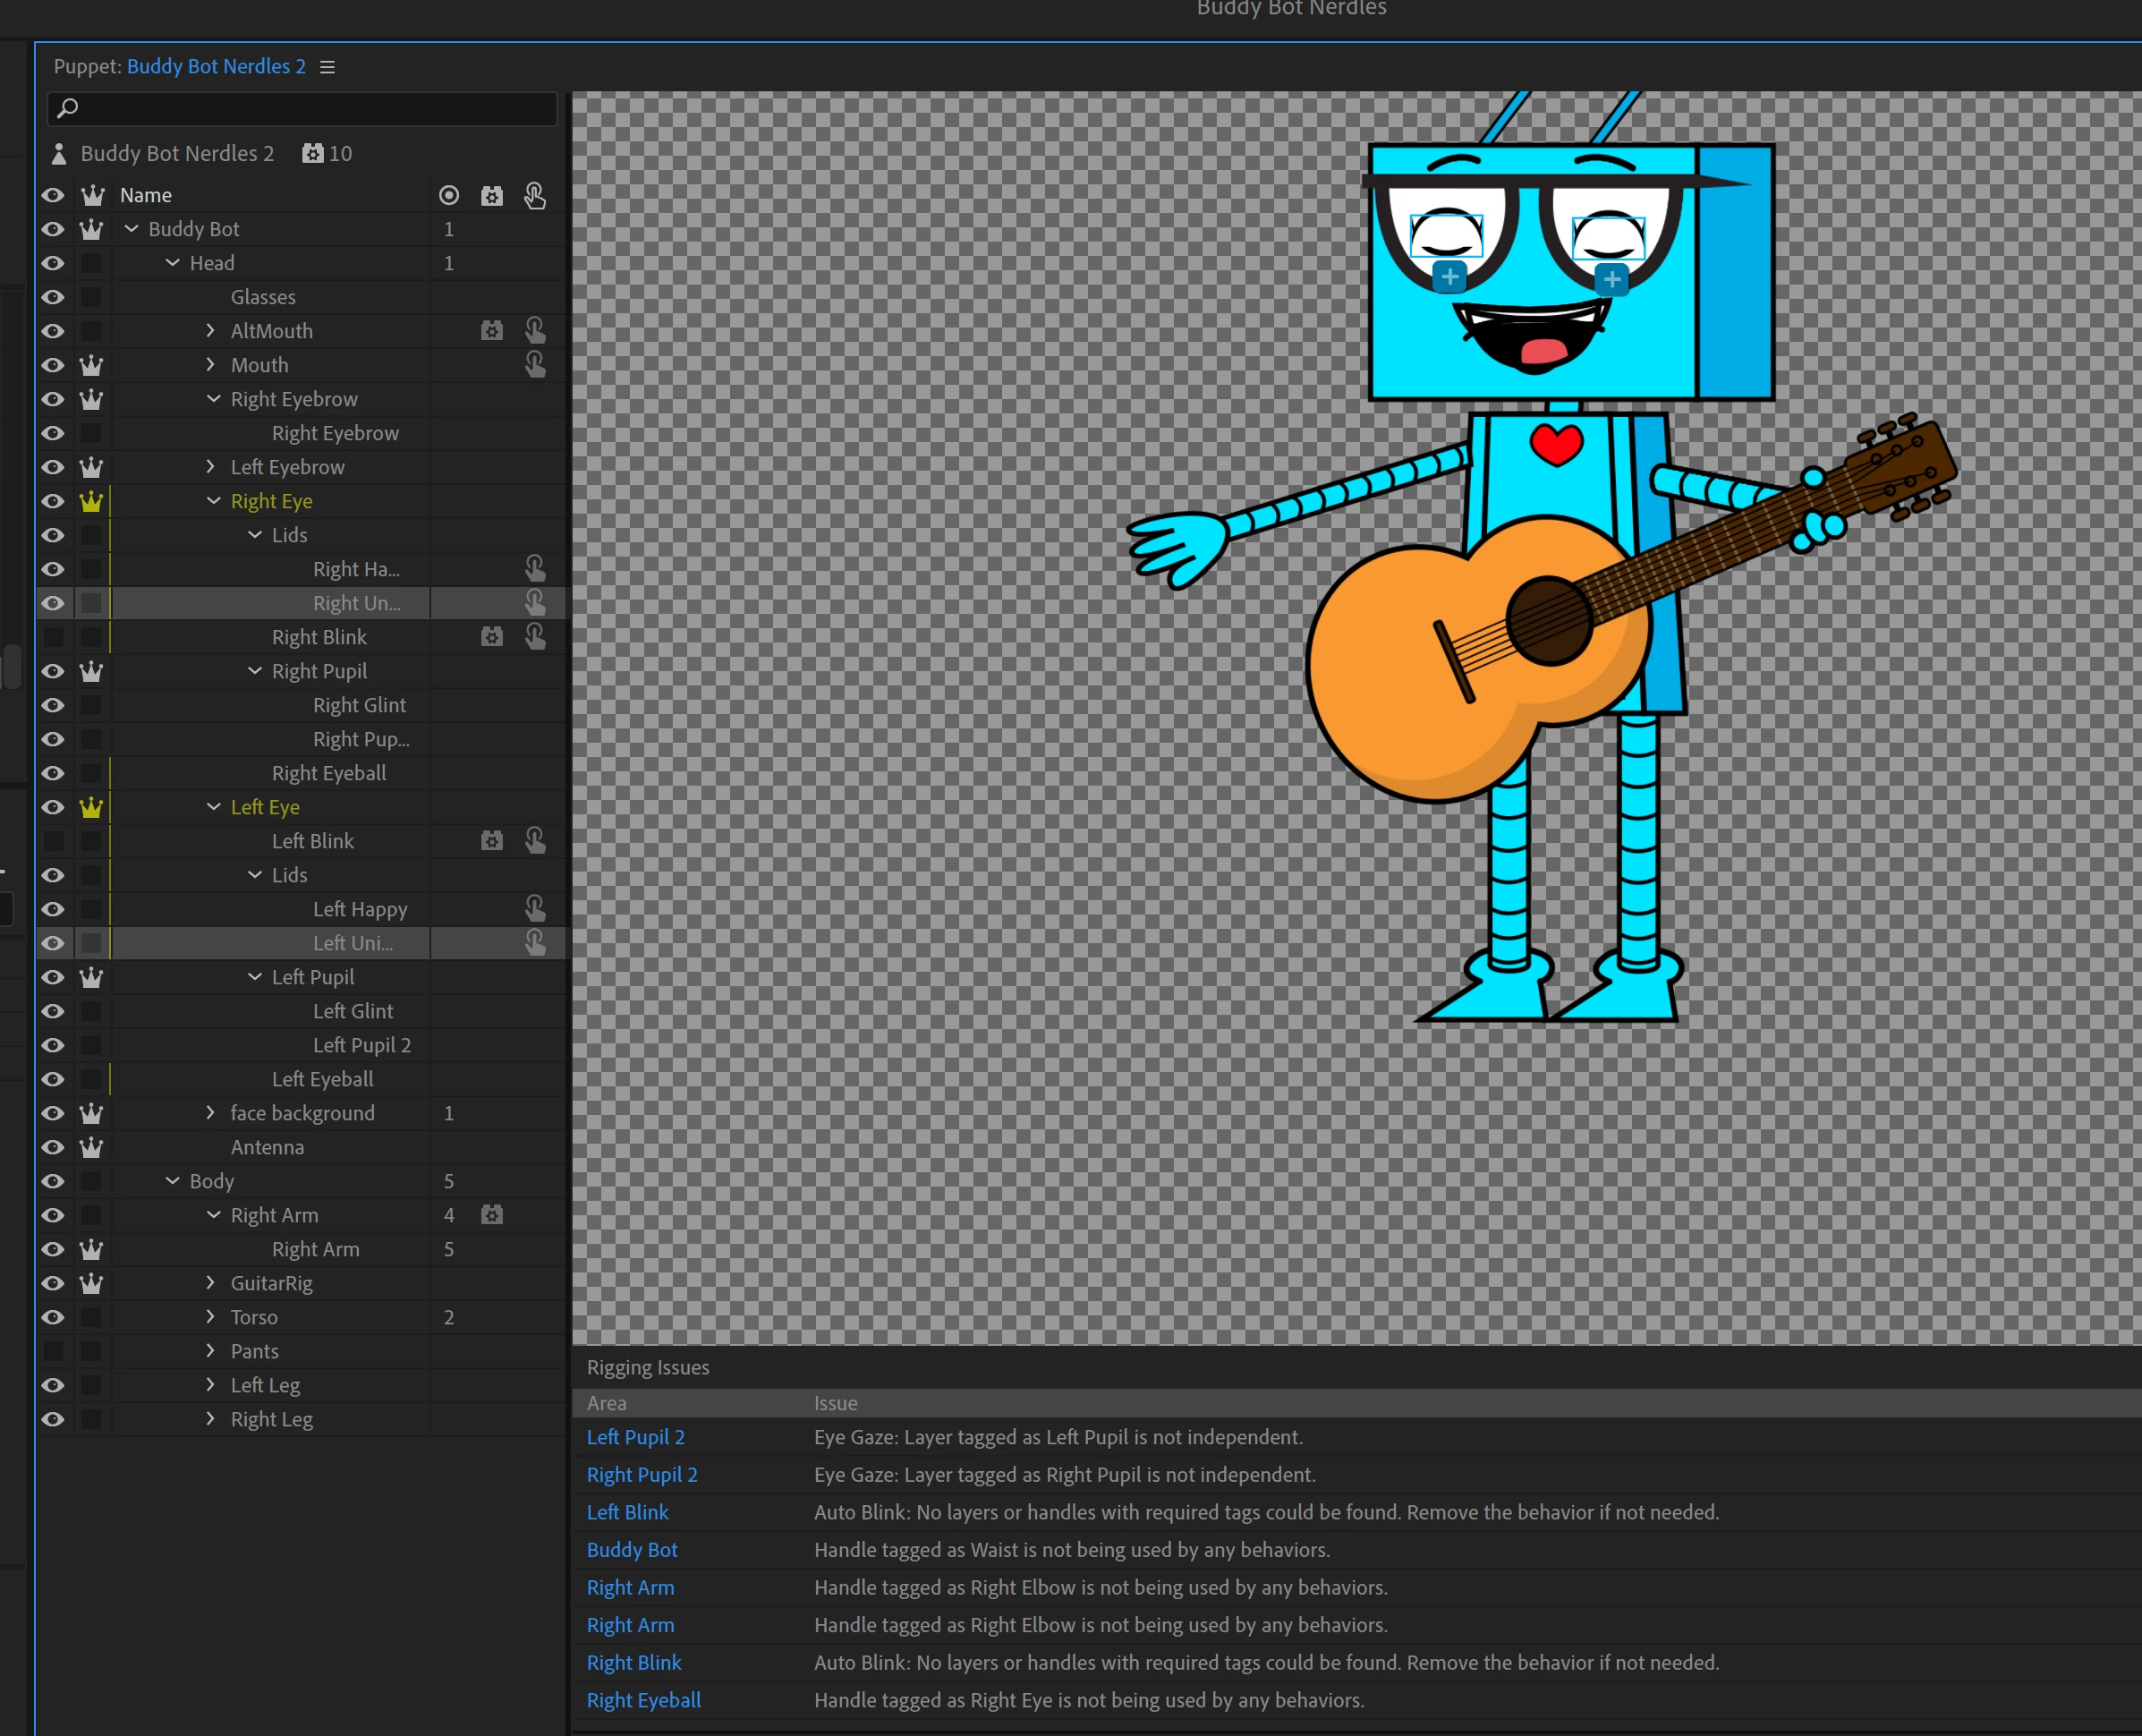Click crown icon on Mouth layer
This screenshot has height=1736, width=2142.
coord(91,365)
